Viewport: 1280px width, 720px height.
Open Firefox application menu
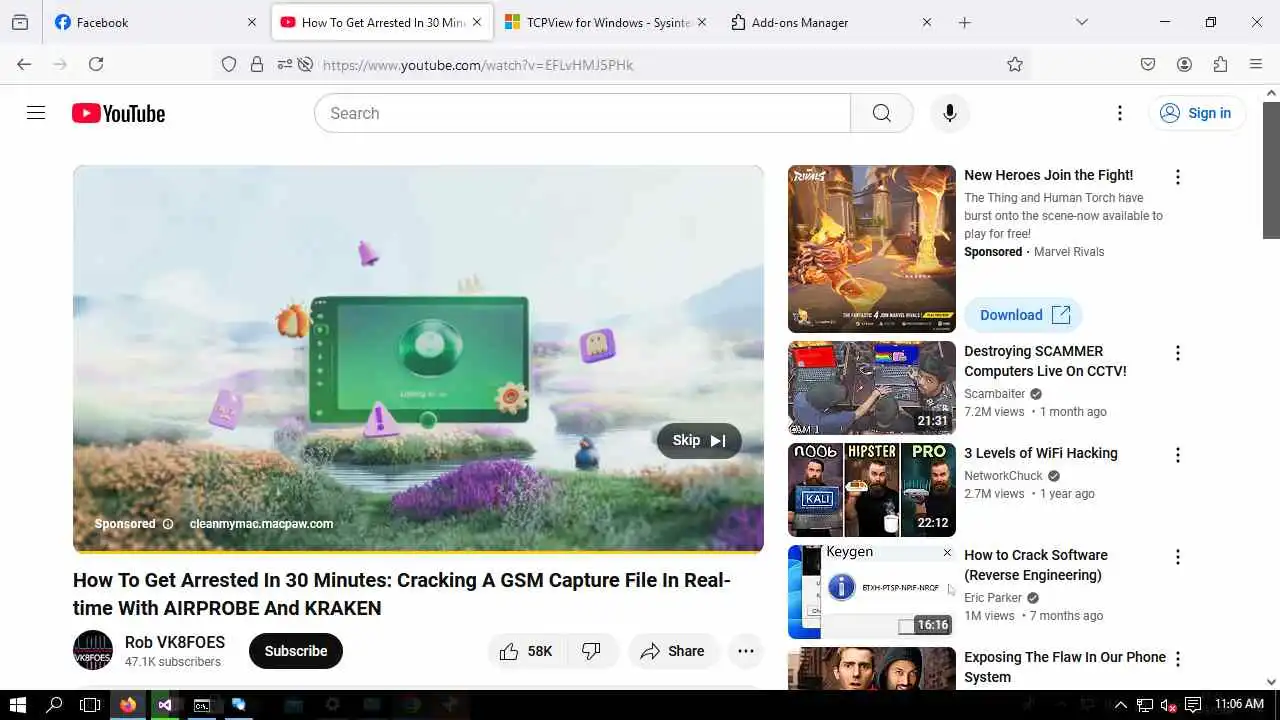(x=1256, y=64)
